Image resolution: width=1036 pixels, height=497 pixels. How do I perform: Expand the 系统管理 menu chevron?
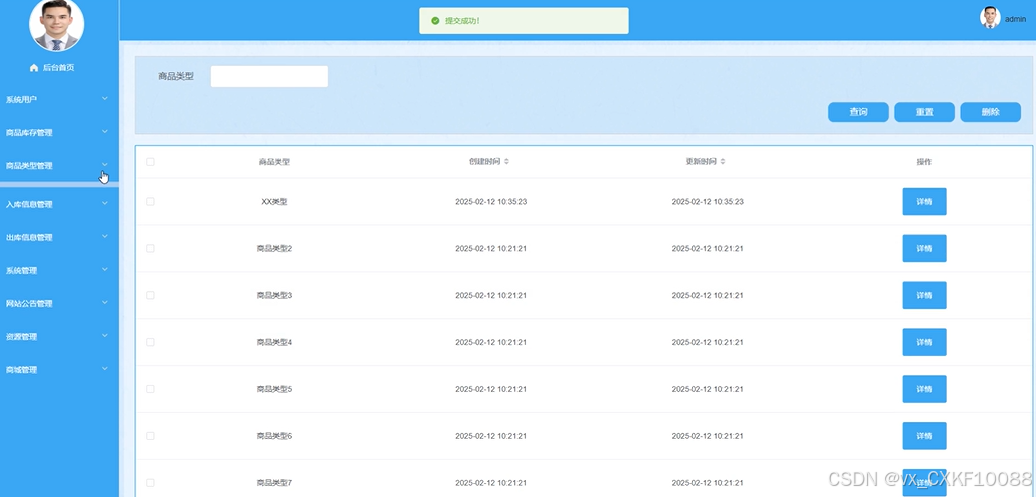click(104, 270)
